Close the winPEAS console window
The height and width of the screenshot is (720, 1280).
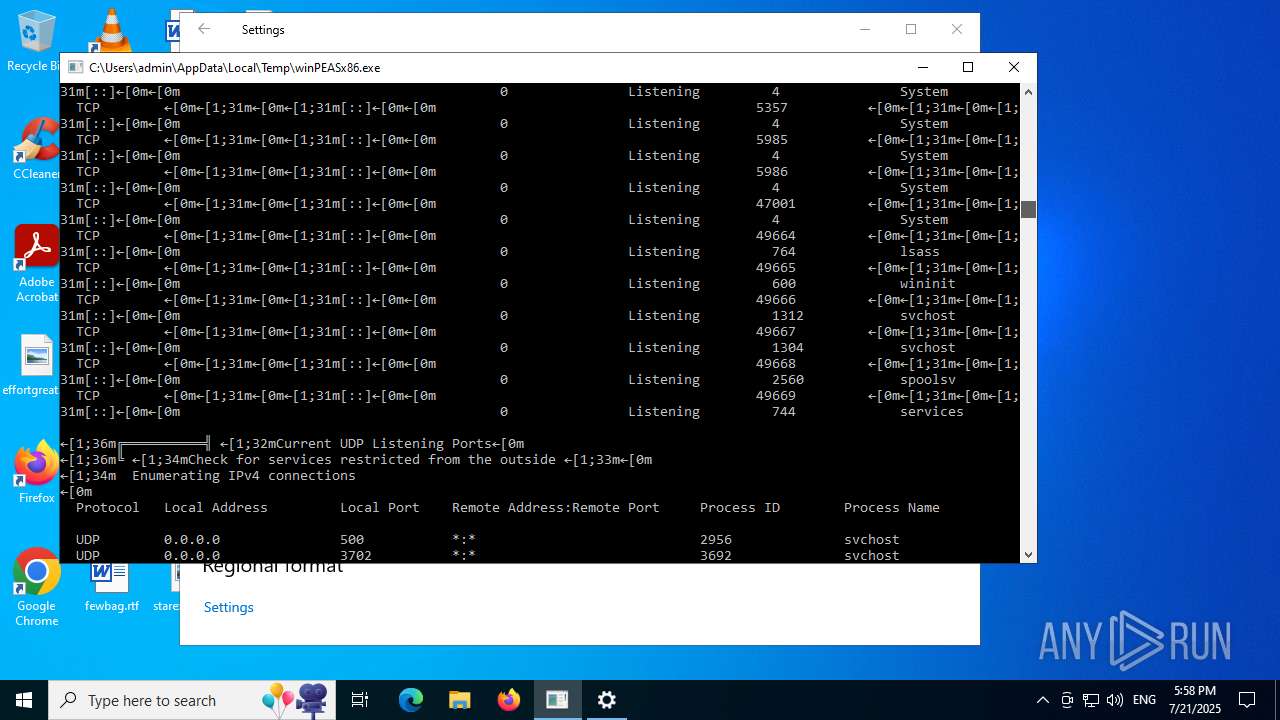pos(1013,67)
